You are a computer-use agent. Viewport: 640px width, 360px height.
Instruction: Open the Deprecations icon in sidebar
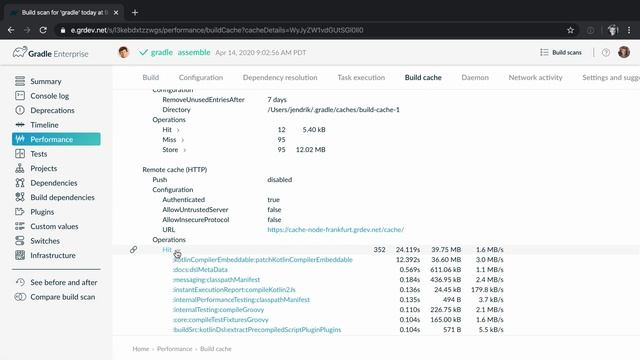tap(20, 110)
